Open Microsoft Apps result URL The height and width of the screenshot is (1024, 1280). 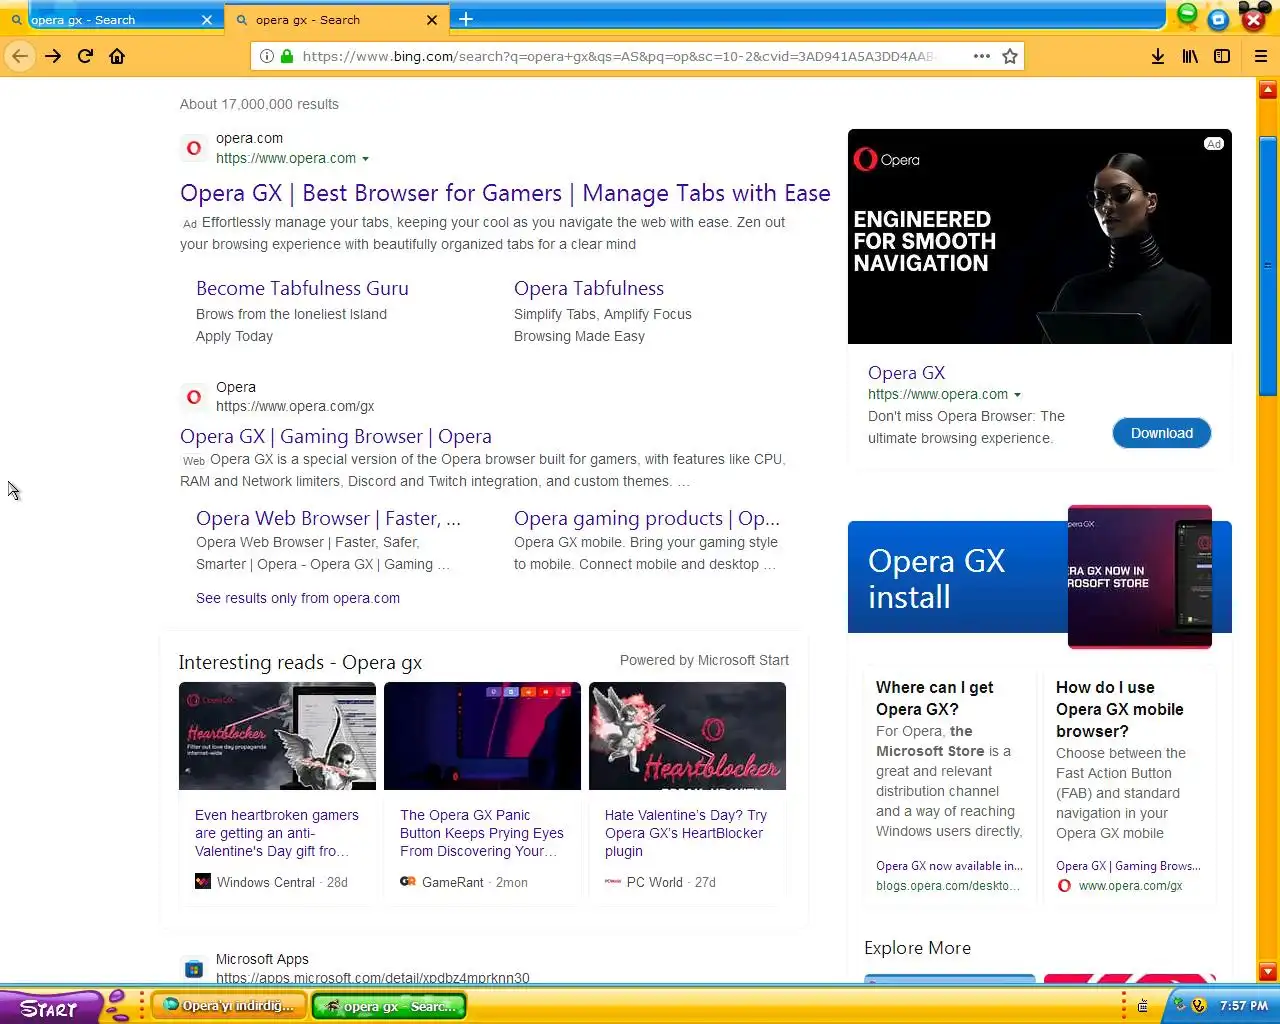[373, 978]
